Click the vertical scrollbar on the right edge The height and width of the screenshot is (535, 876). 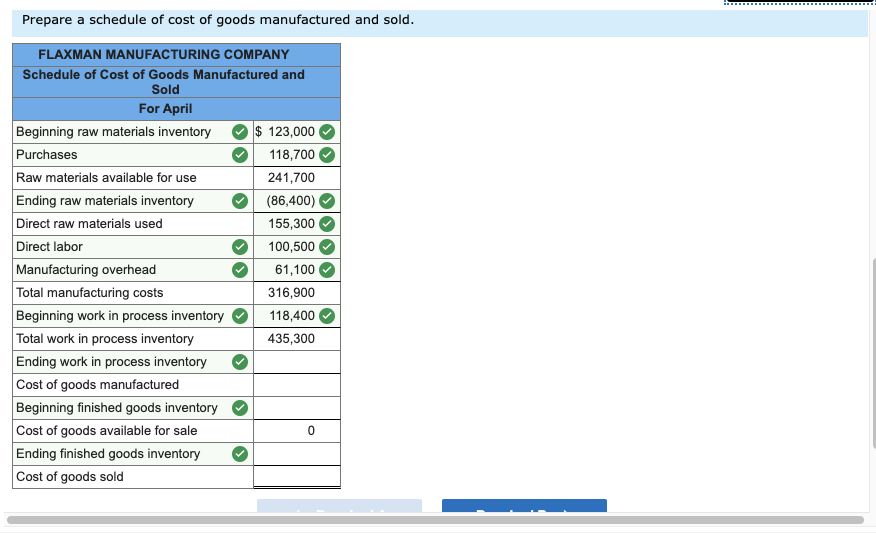click(874, 353)
